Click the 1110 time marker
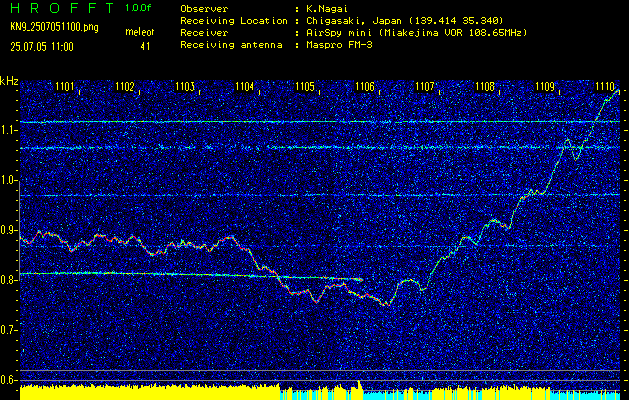Screen dimensions: 629x400 605,86
